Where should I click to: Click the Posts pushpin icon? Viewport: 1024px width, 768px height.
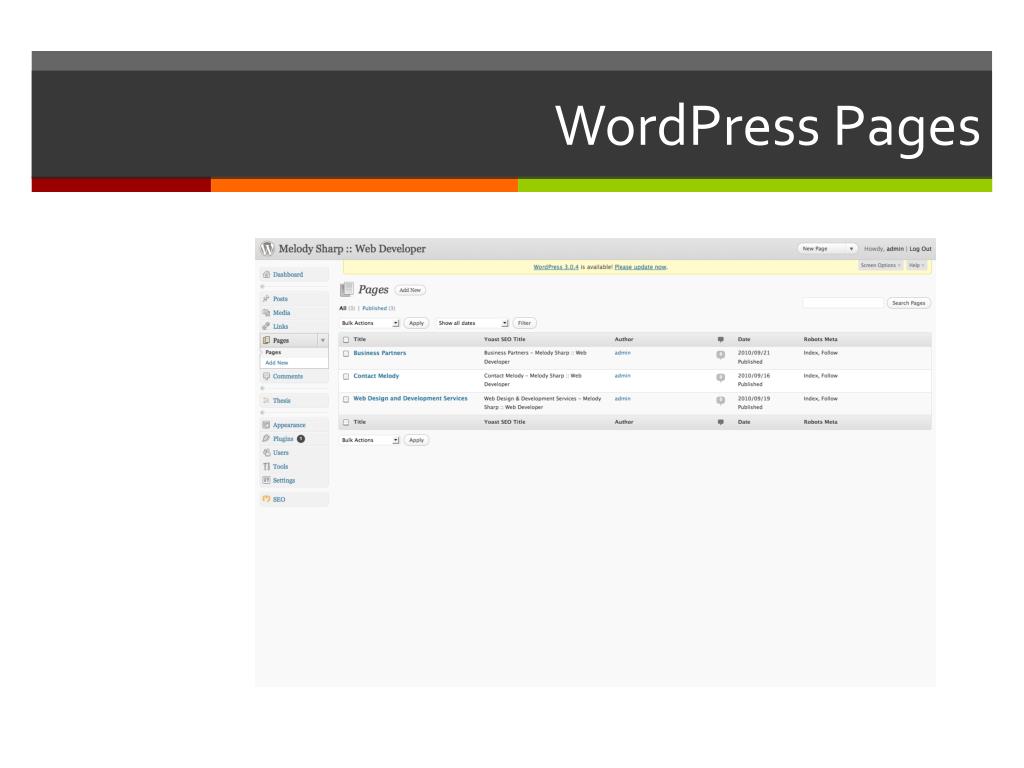point(266,299)
